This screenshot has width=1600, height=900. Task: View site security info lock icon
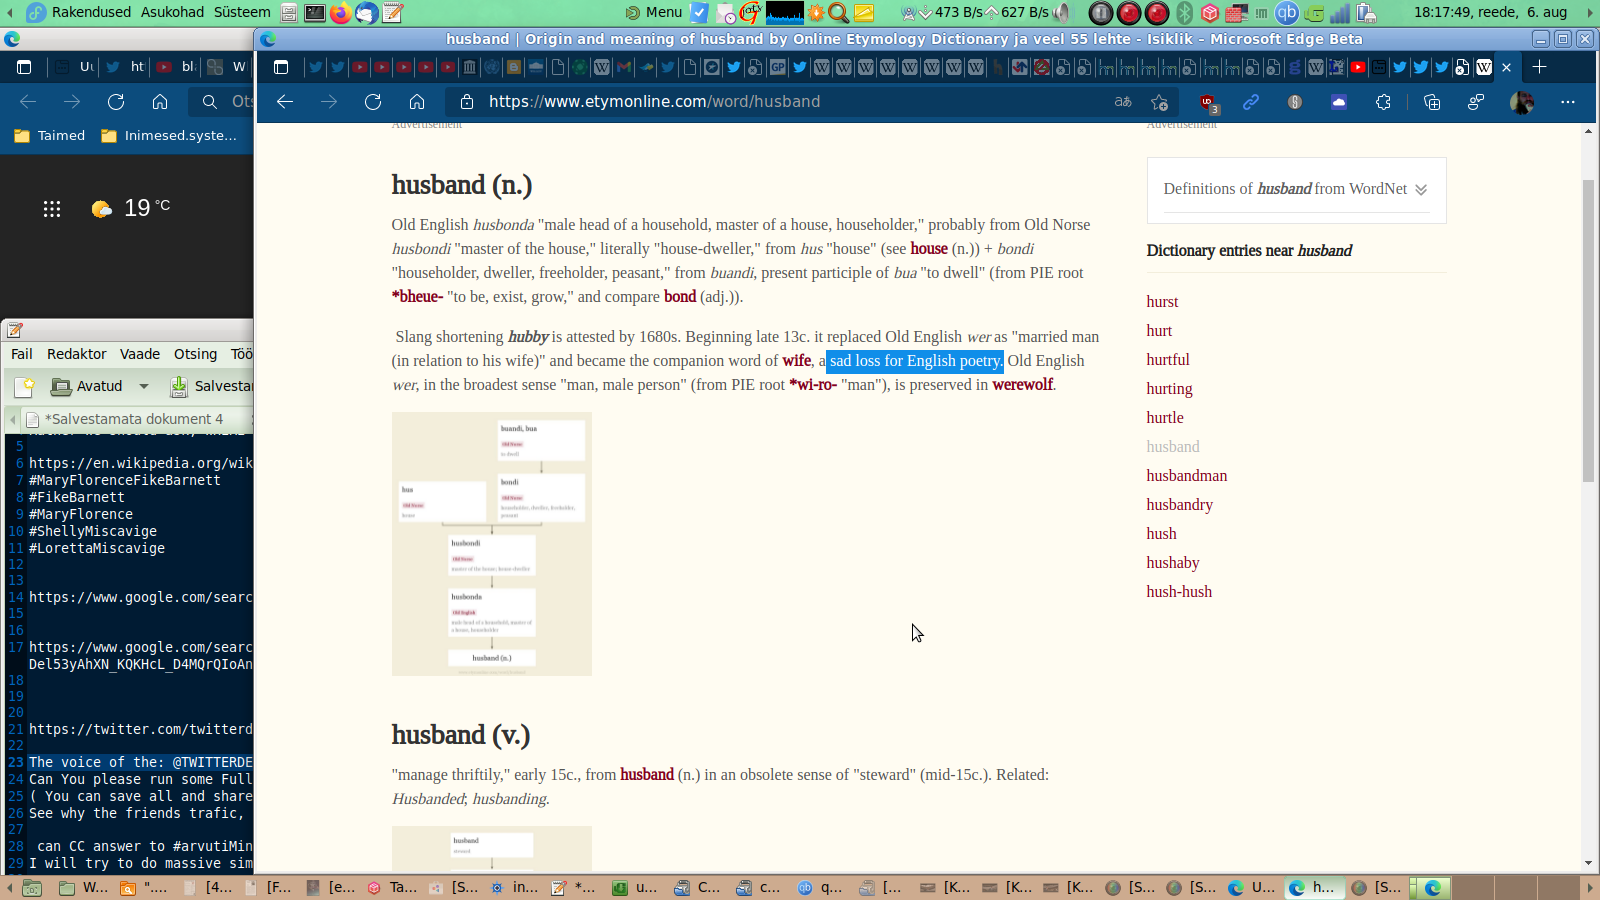click(x=466, y=102)
